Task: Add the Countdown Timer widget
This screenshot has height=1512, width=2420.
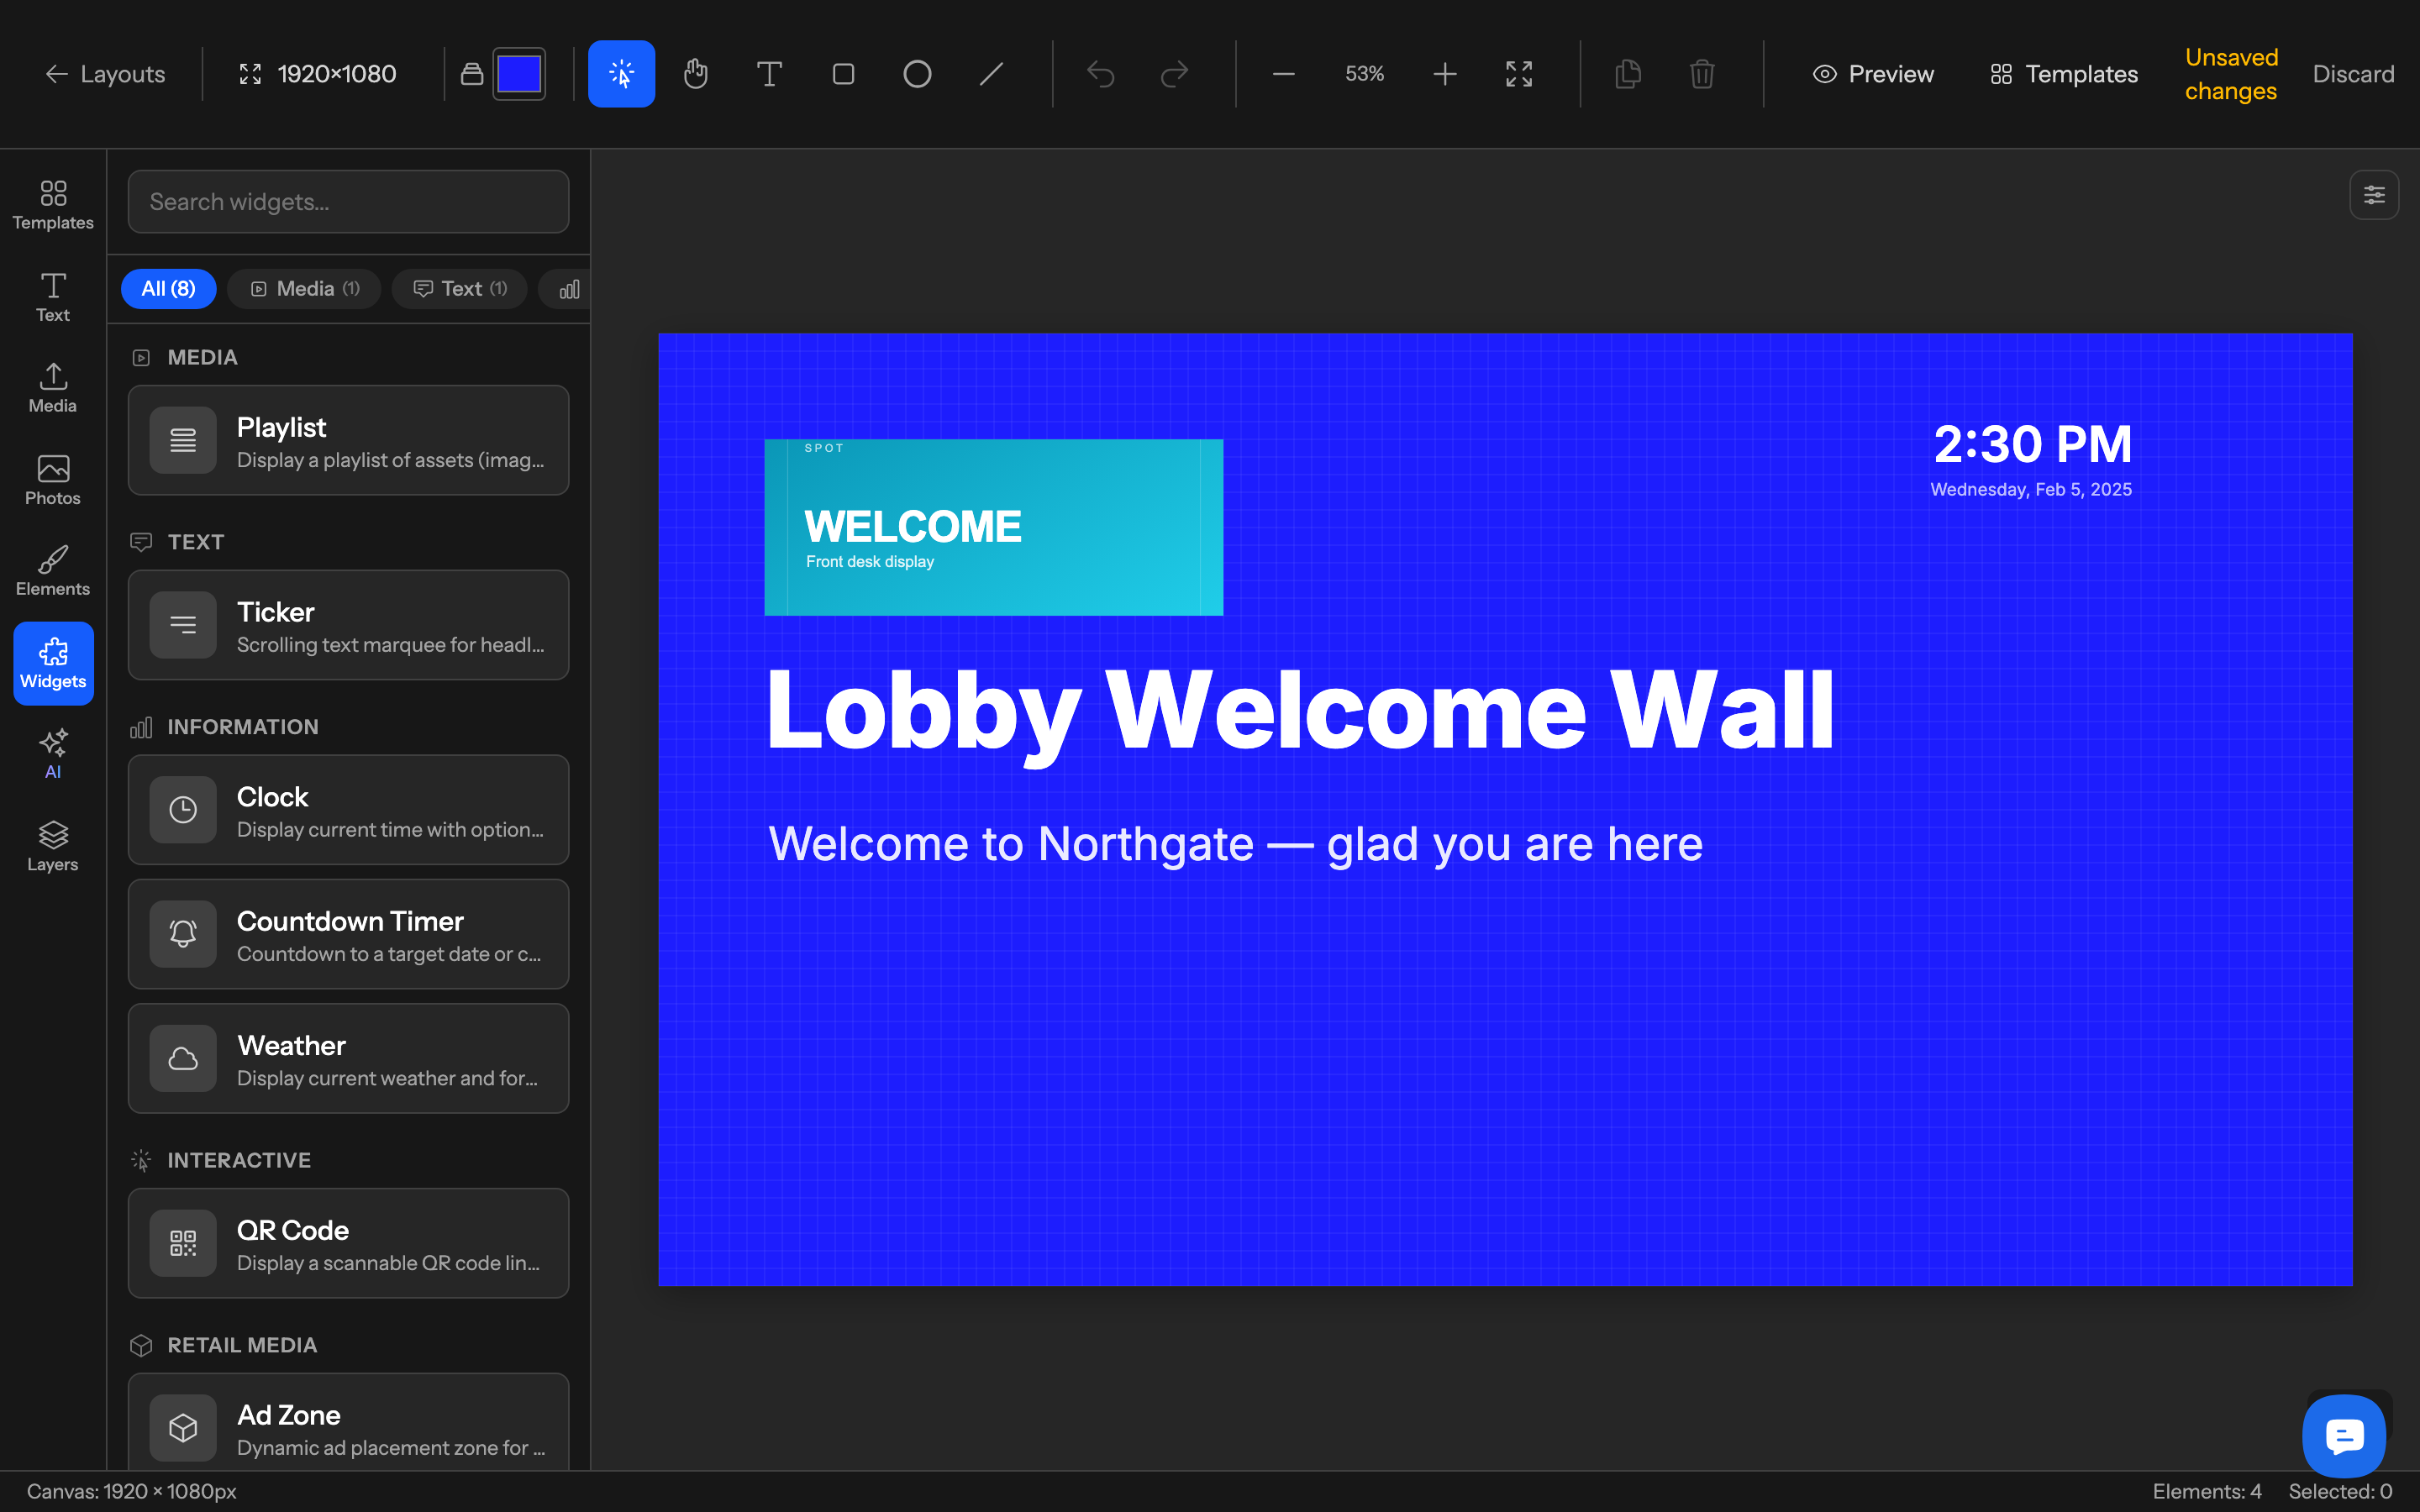Action: click(348, 934)
